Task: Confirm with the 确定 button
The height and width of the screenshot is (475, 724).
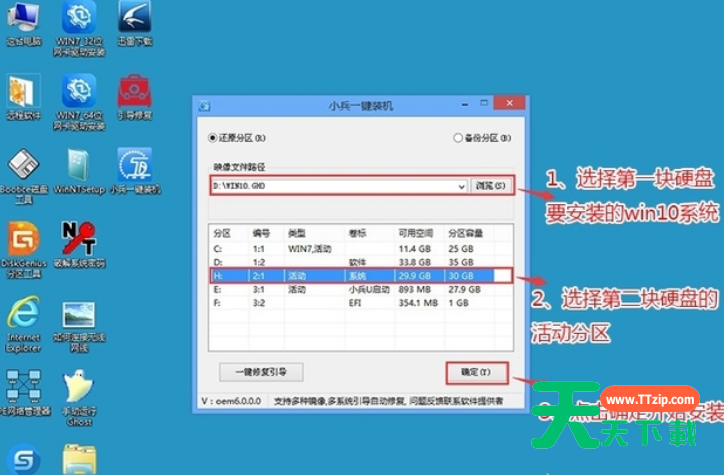Action: [x=477, y=372]
